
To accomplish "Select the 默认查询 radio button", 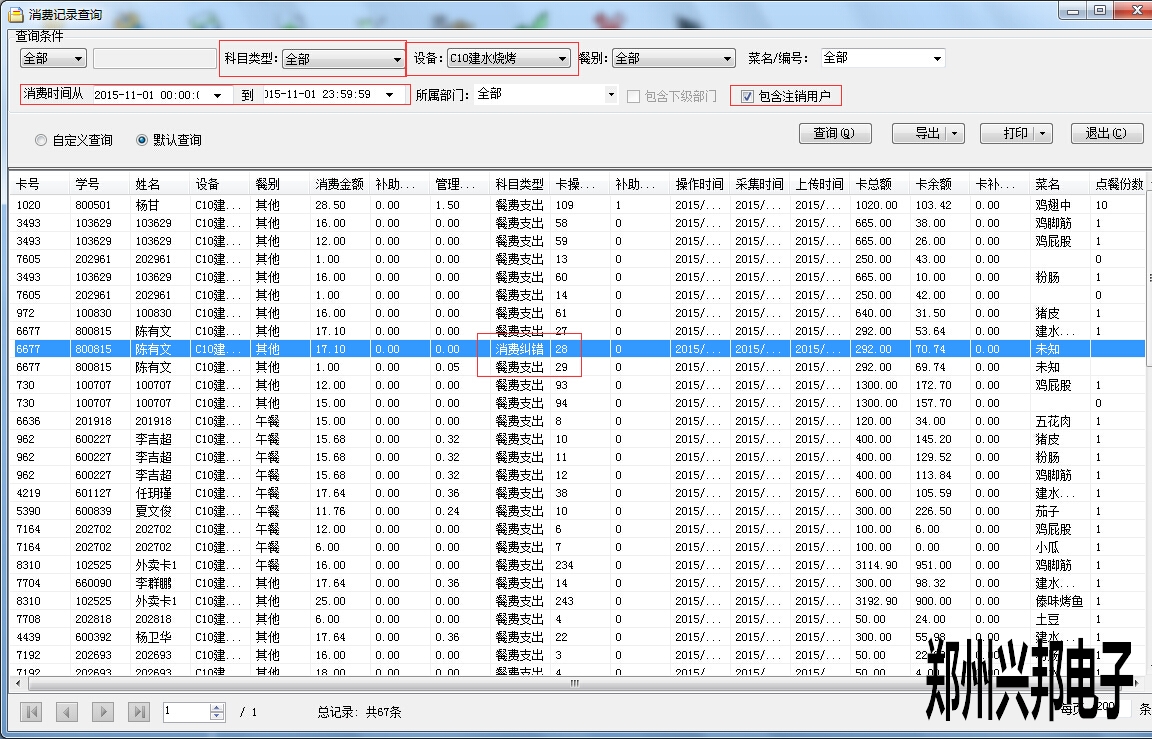I will [142, 140].
